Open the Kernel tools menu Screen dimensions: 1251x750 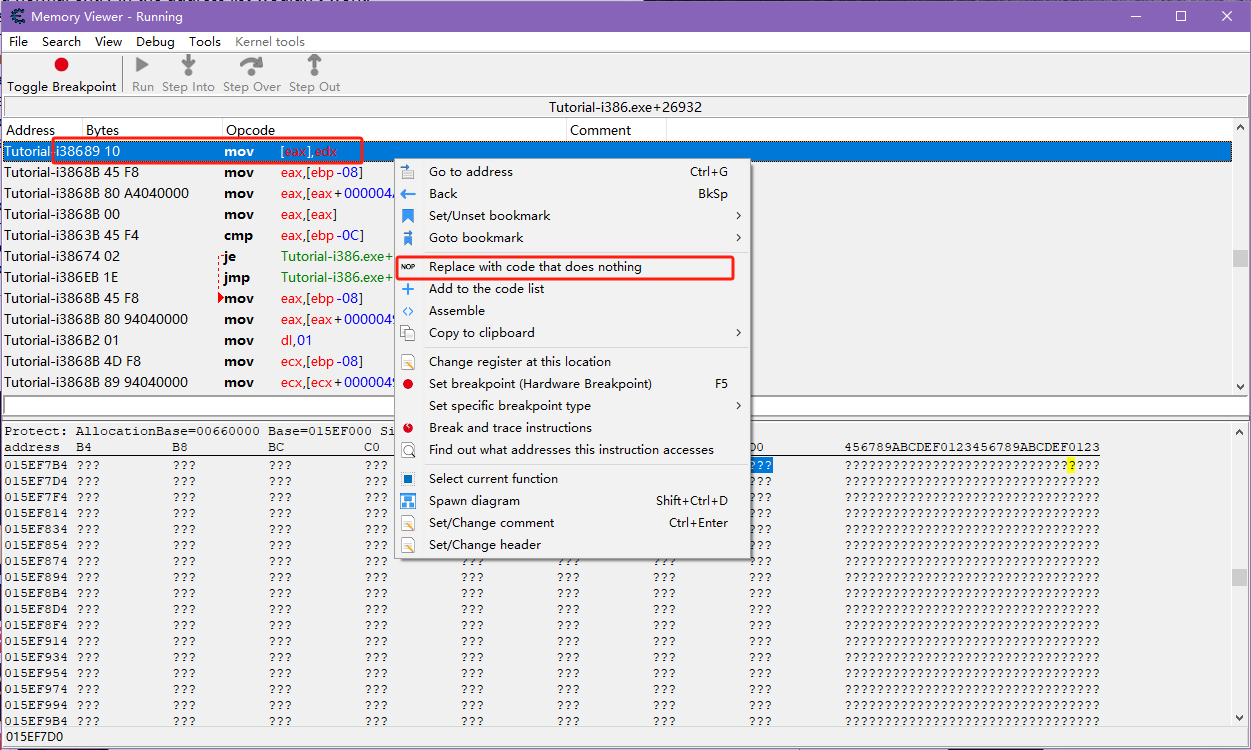coord(270,42)
